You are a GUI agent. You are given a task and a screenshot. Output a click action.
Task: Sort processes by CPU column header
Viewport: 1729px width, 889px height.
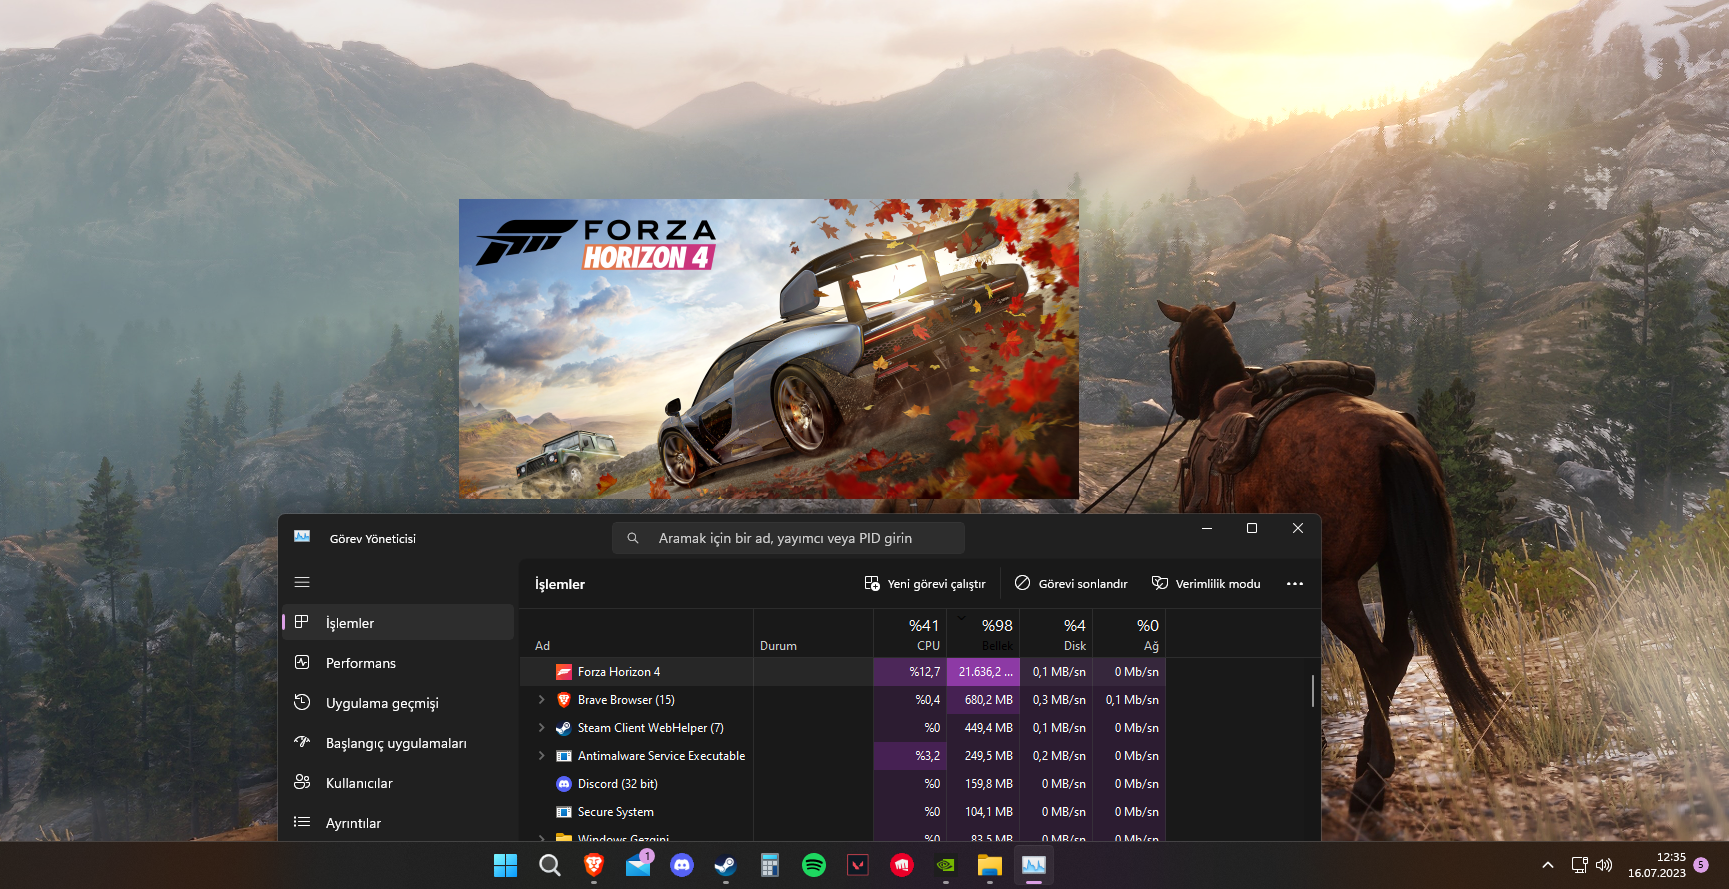pos(910,634)
